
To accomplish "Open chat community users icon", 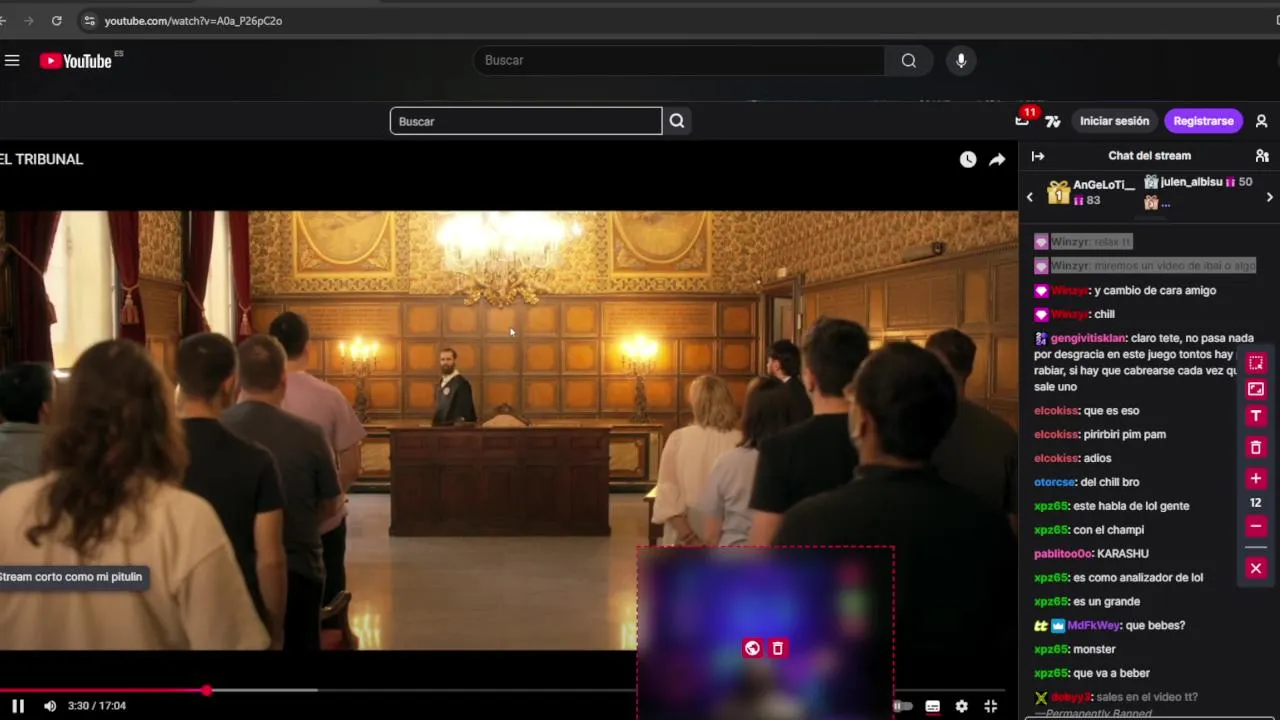I will coord(1262,156).
